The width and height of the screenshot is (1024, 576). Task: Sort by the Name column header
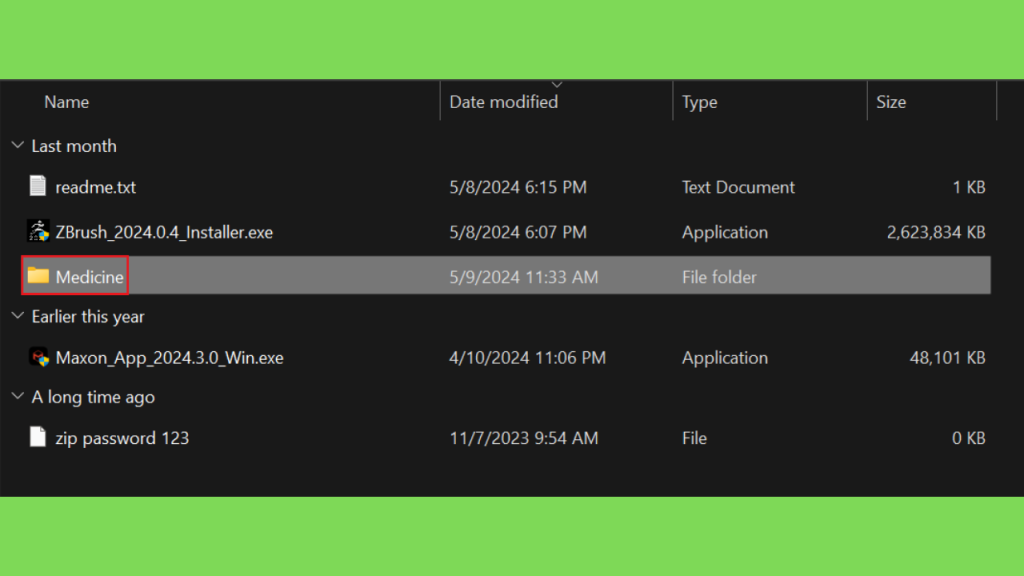point(67,102)
